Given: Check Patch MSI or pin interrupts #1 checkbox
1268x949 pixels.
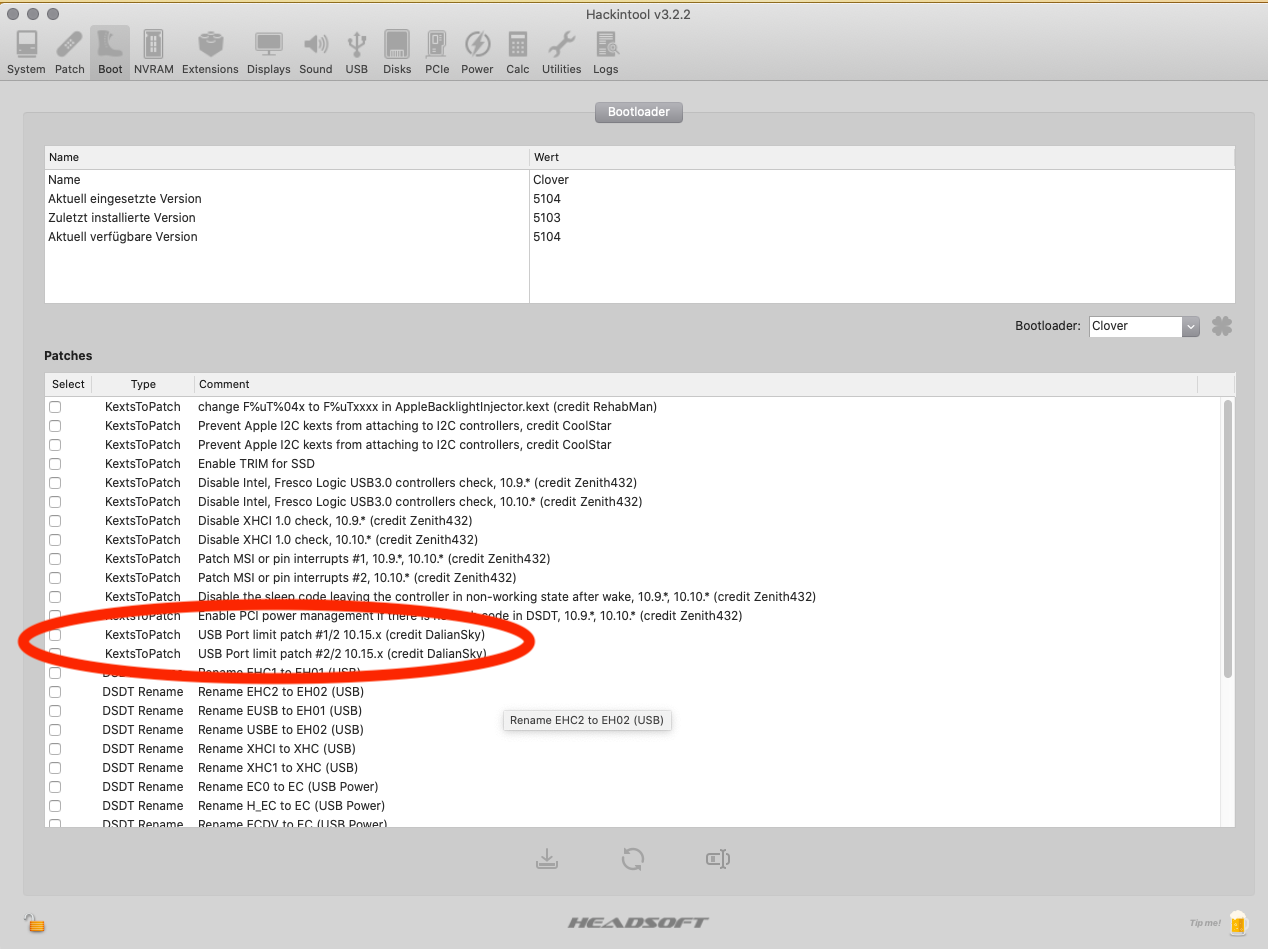Looking at the screenshot, I should click(55, 559).
